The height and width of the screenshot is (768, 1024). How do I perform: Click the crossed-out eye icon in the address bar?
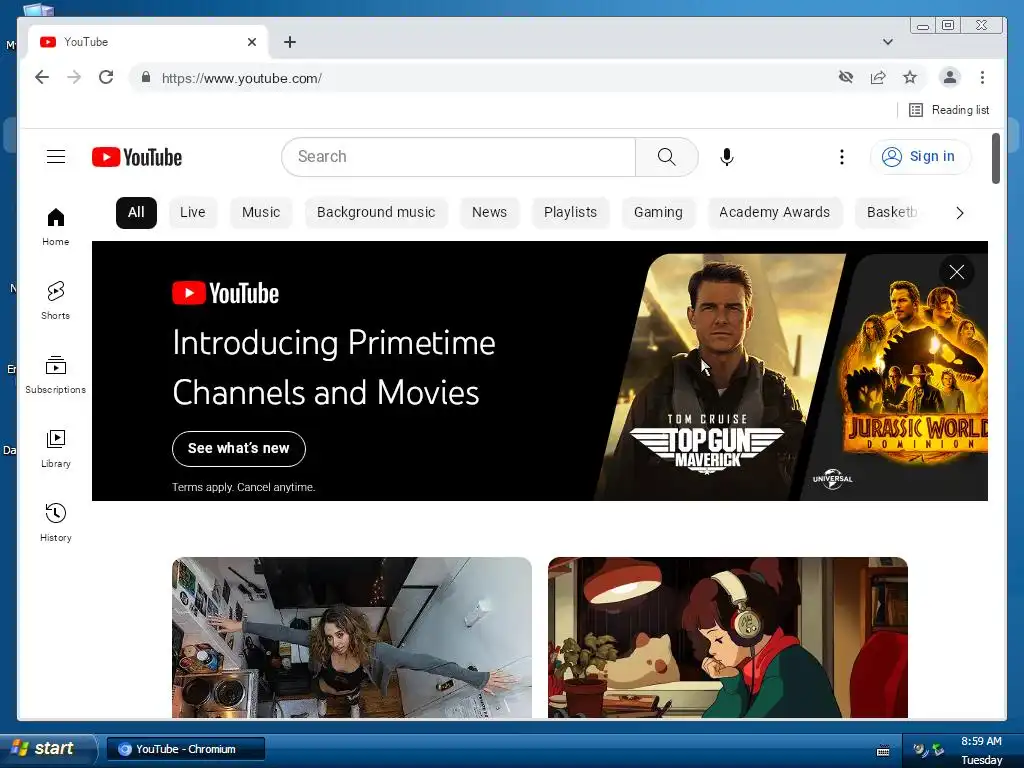click(x=846, y=78)
